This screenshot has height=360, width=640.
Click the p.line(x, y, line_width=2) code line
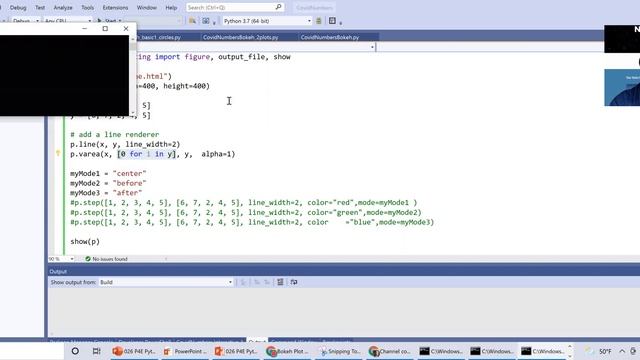(125, 144)
